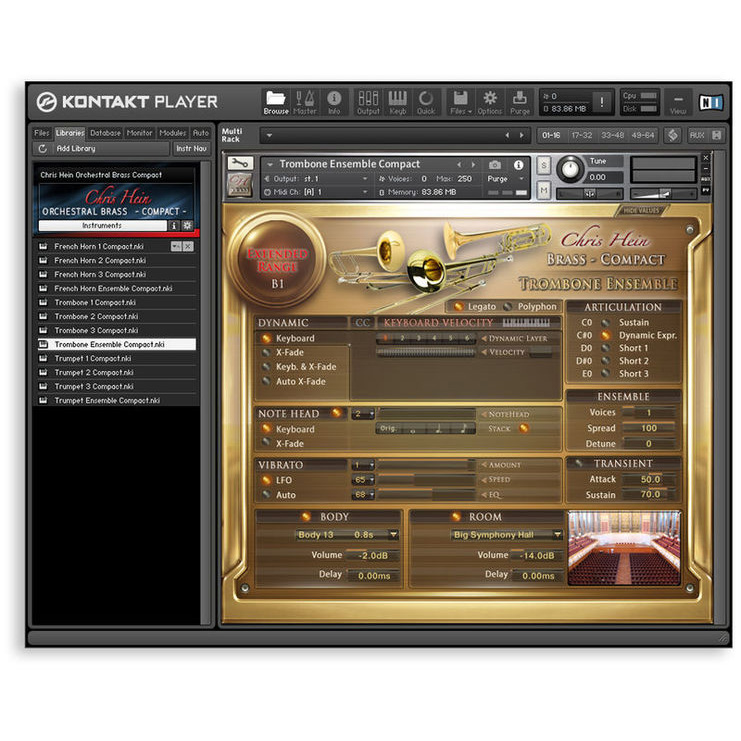Click the Instr Nav button
The height and width of the screenshot is (741, 741).
191,148
